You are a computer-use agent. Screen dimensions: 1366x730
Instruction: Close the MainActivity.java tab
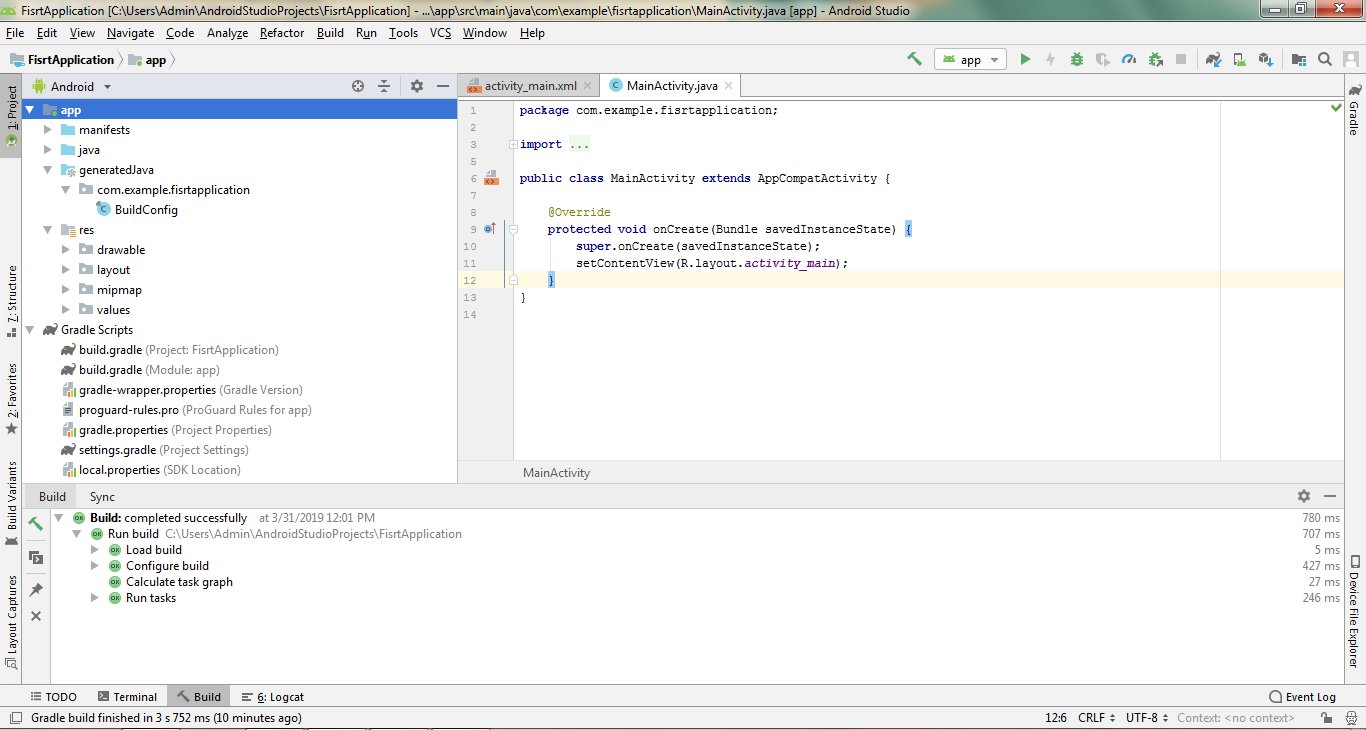pyautogui.click(x=729, y=86)
